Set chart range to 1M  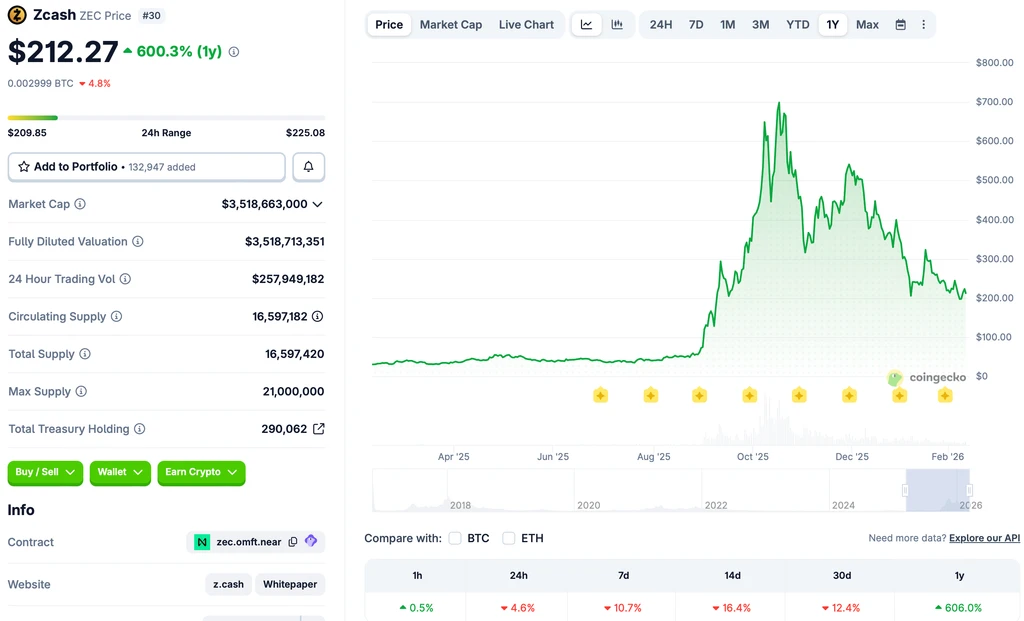(x=728, y=25)
